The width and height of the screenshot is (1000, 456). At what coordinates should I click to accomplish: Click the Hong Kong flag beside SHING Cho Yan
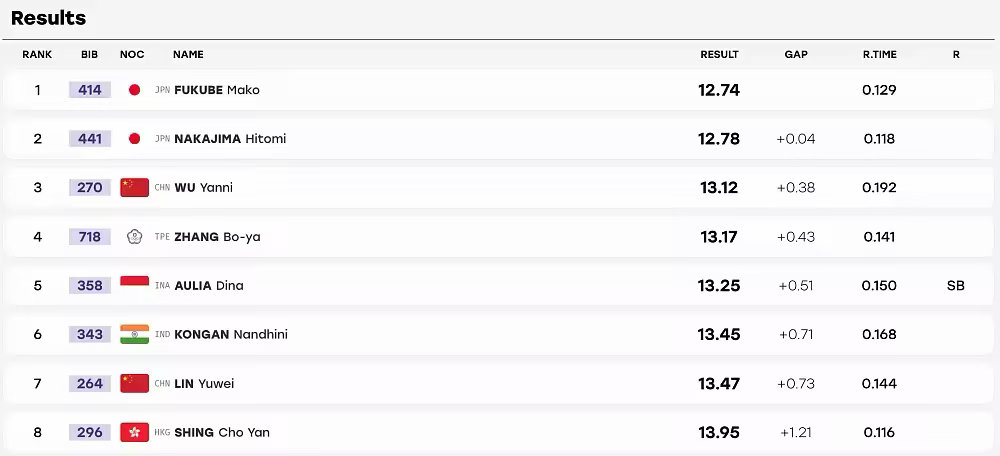coord(134,432)
